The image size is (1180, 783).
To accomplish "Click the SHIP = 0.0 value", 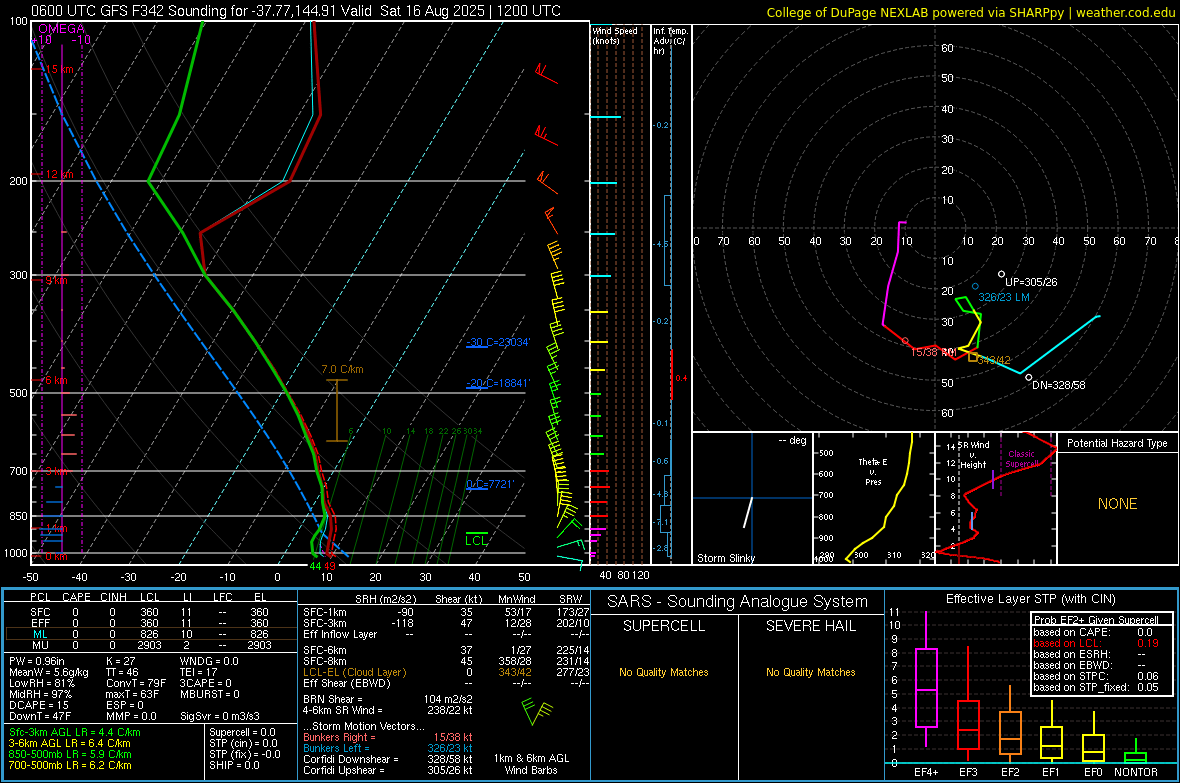I will point(234,765).
